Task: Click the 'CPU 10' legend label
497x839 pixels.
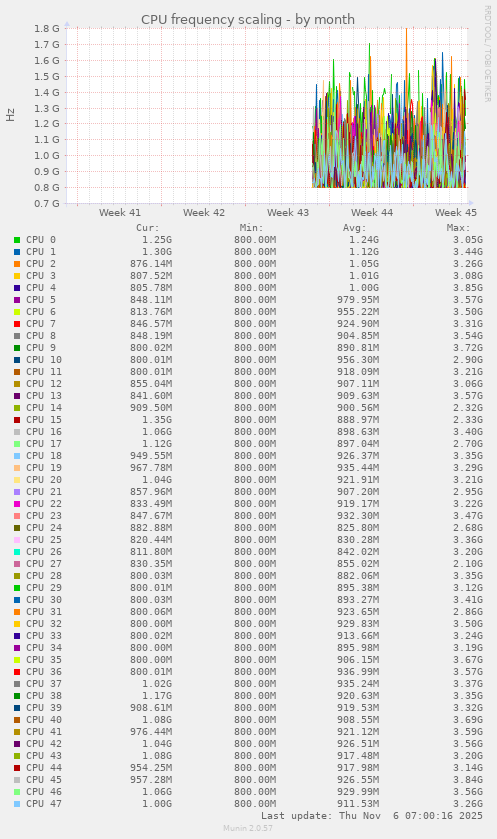Action: tap(44, 360)
